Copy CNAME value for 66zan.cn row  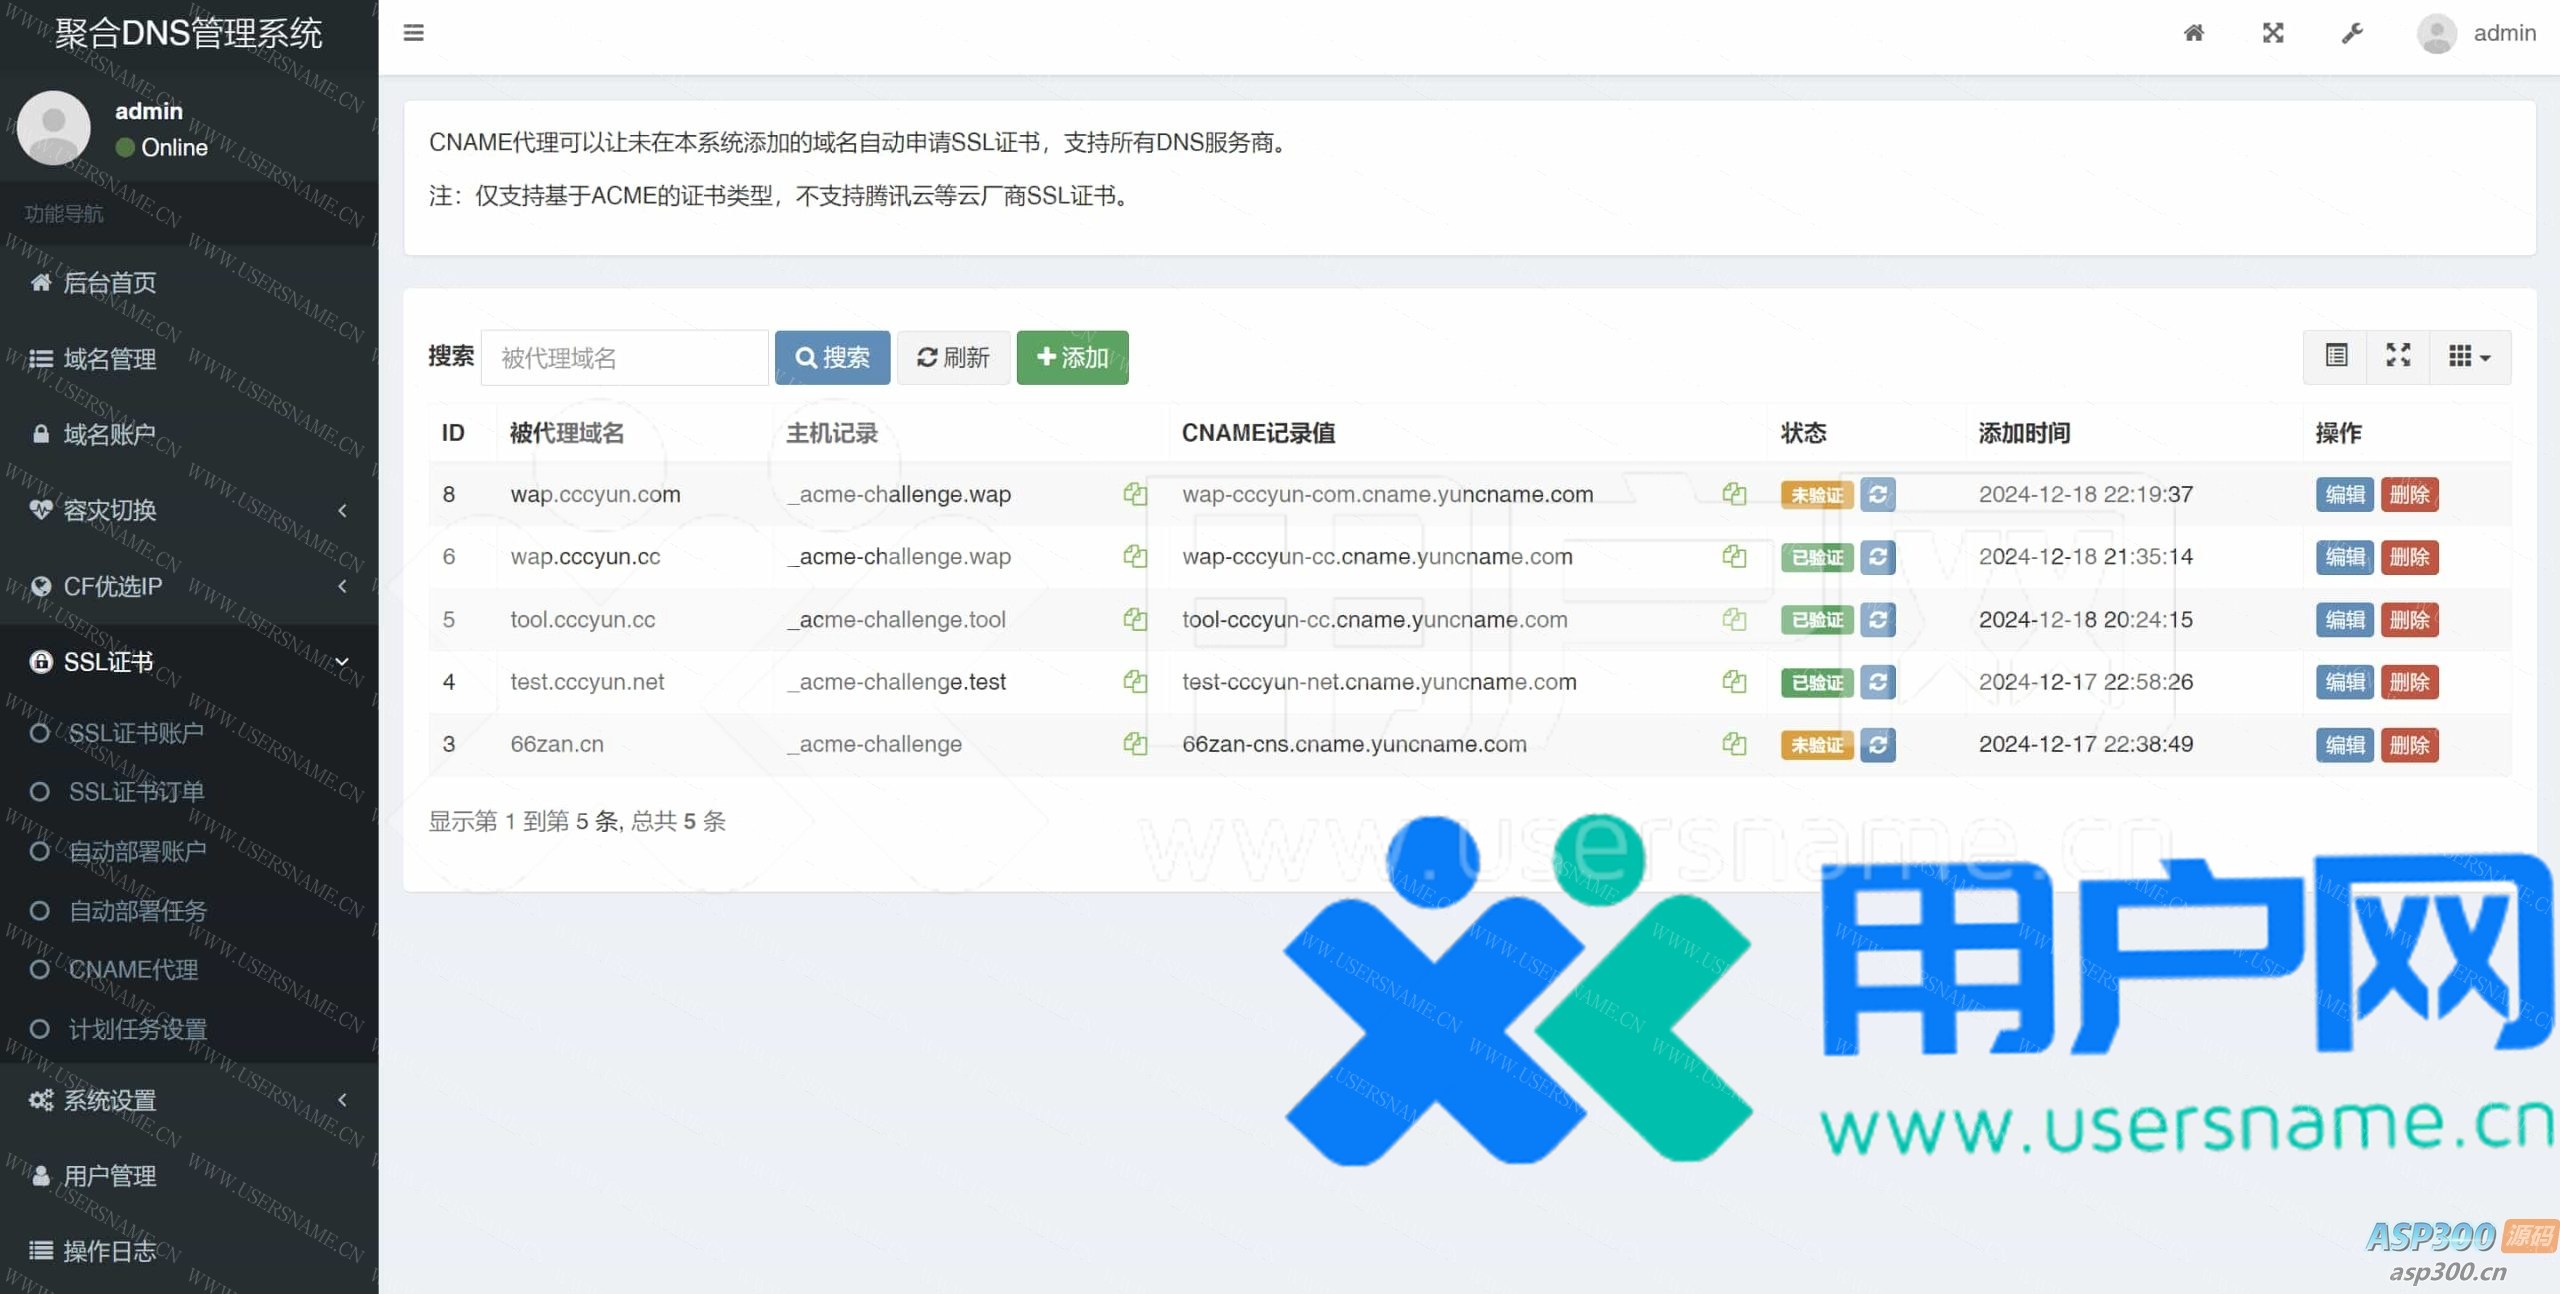pos(1734,744)
